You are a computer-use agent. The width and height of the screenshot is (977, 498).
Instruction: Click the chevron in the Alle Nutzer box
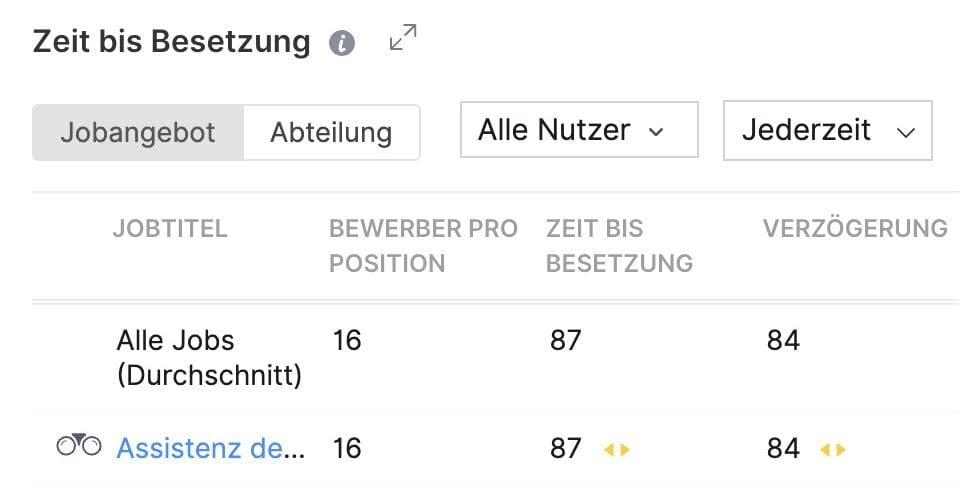click(x=655, y=132)
